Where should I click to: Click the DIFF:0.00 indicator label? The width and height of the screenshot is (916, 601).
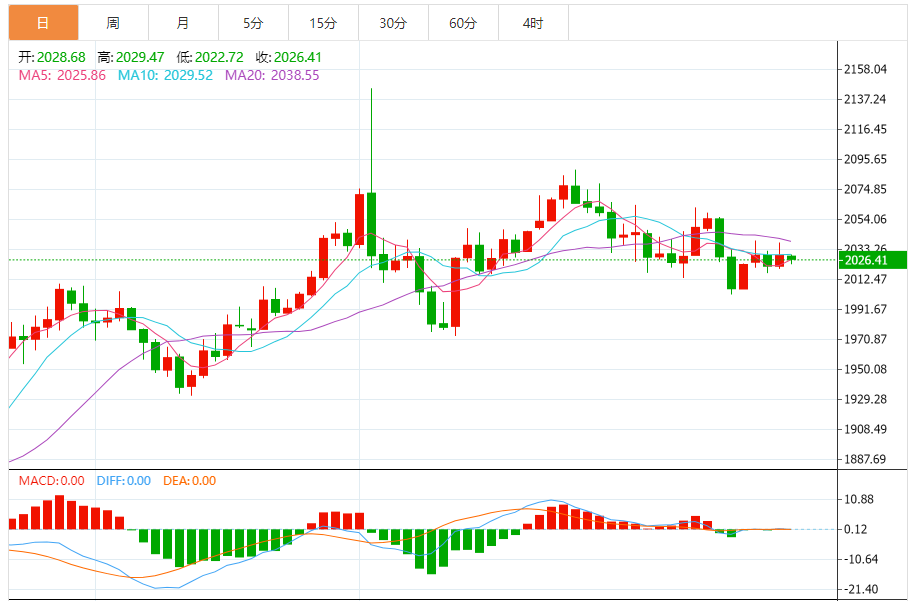click(x=124, y=481)
